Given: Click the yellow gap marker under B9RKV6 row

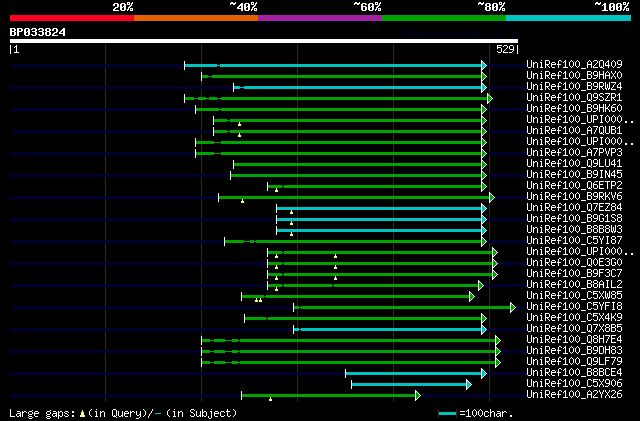Looking at the screenshot, I should pos(242,201).
